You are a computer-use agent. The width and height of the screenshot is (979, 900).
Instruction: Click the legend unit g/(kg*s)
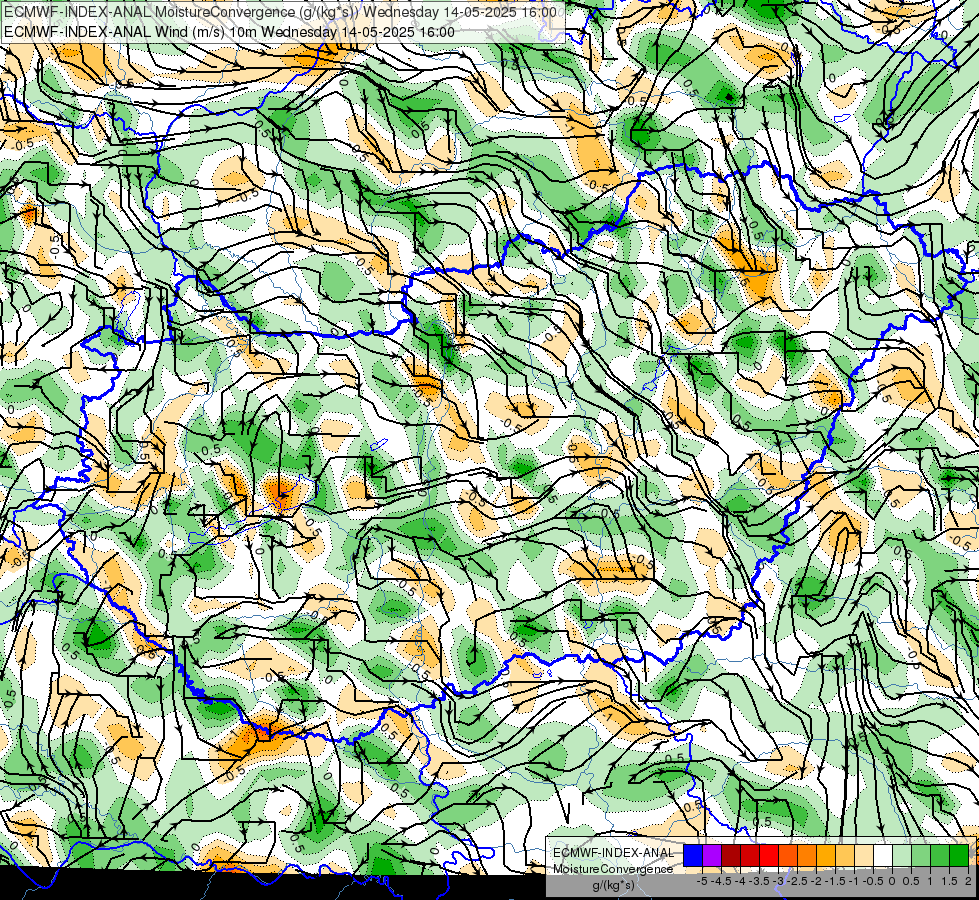(614, 886)
